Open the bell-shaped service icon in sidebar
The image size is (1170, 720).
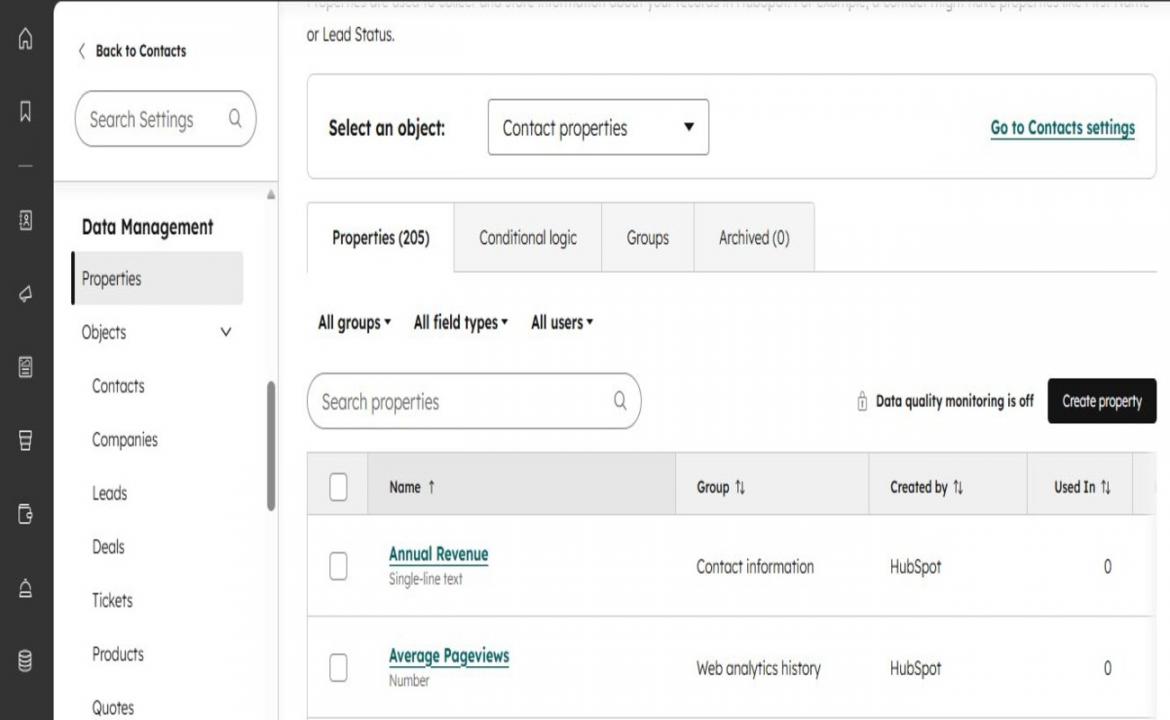coord(25,588)
